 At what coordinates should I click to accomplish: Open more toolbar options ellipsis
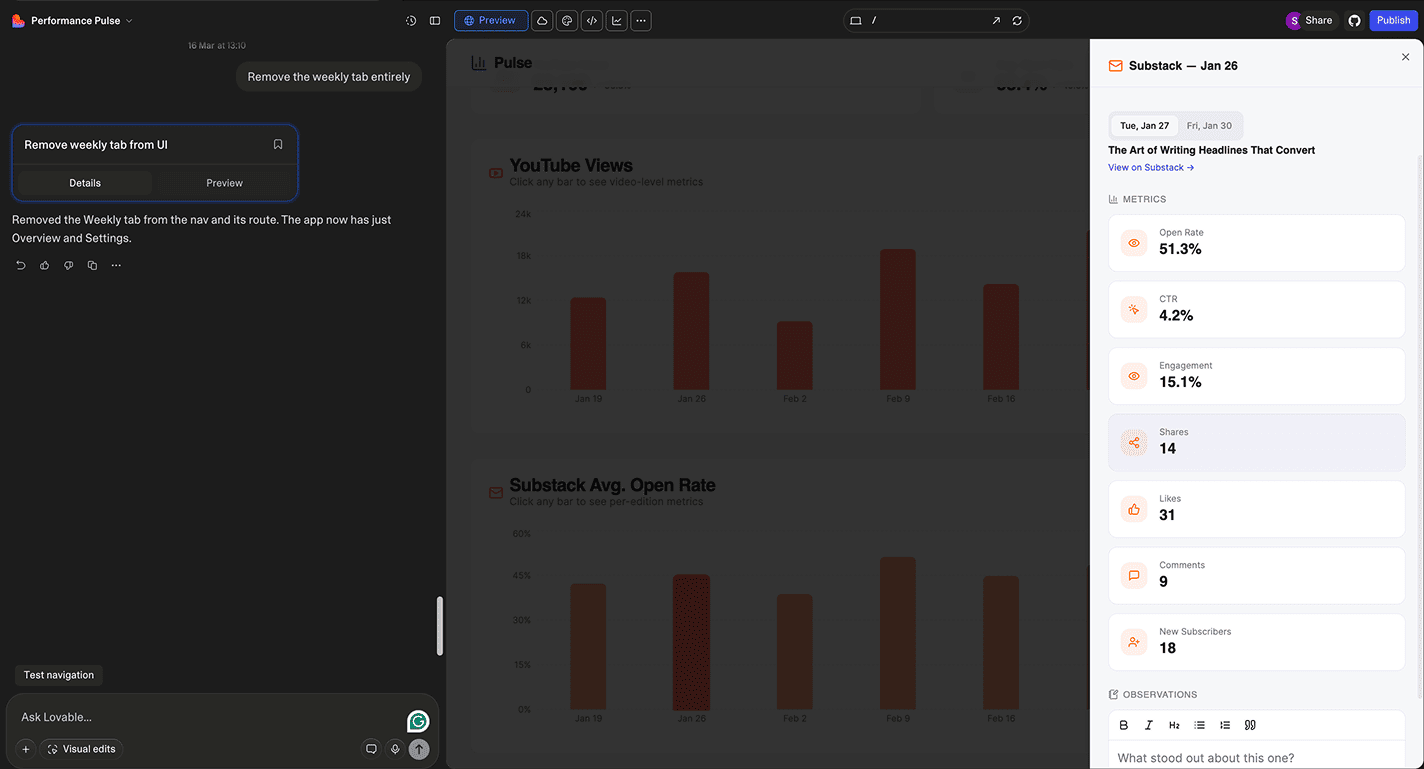[x=641, y=20]
